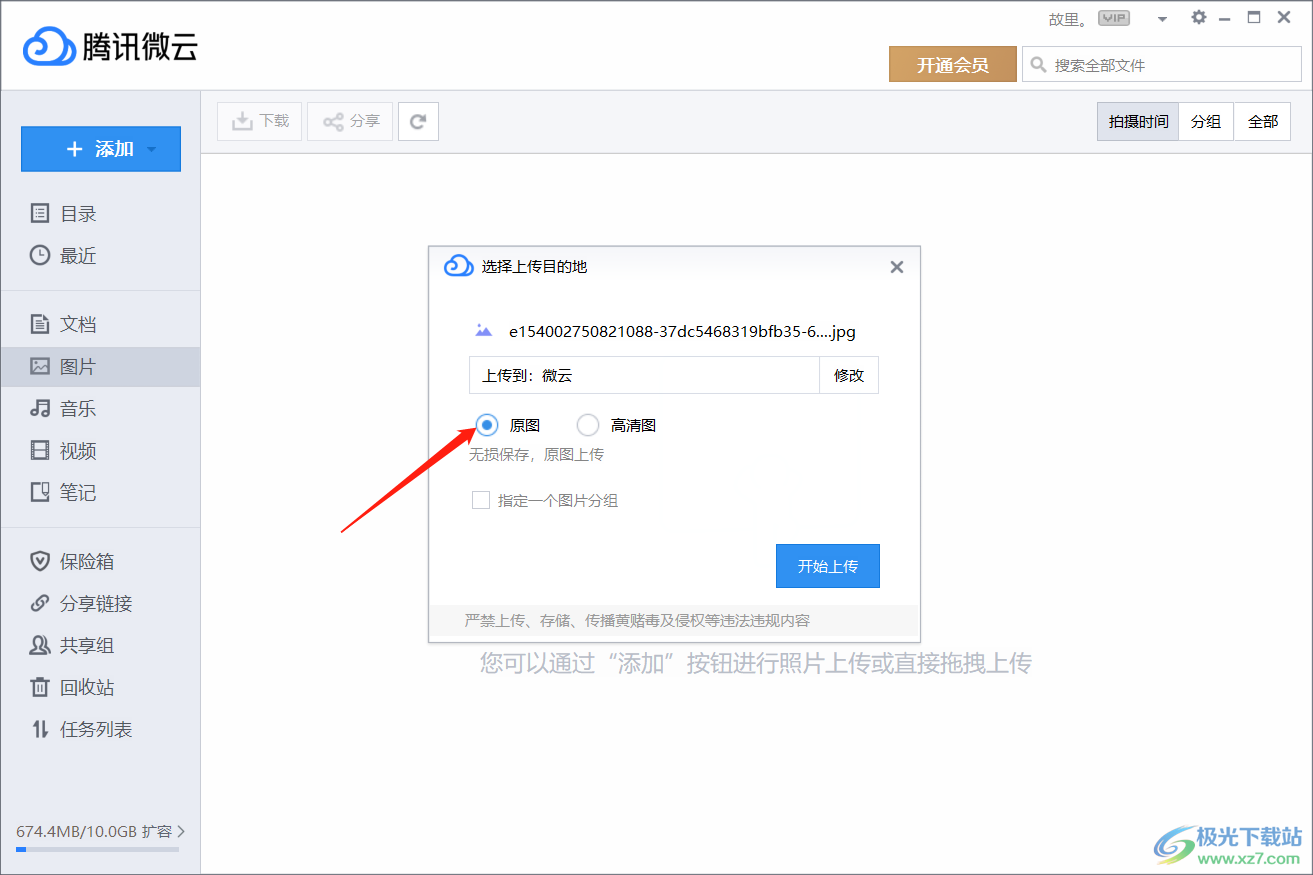Click the storage usage progress bar
1313x875 pixels.
click(x=97, y=849)
